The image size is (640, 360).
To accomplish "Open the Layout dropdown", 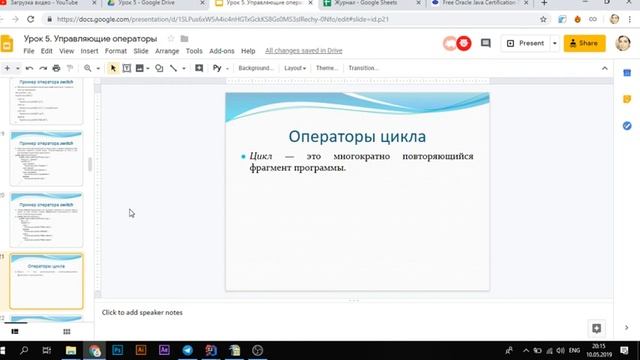I will click(x=295, y=68).
